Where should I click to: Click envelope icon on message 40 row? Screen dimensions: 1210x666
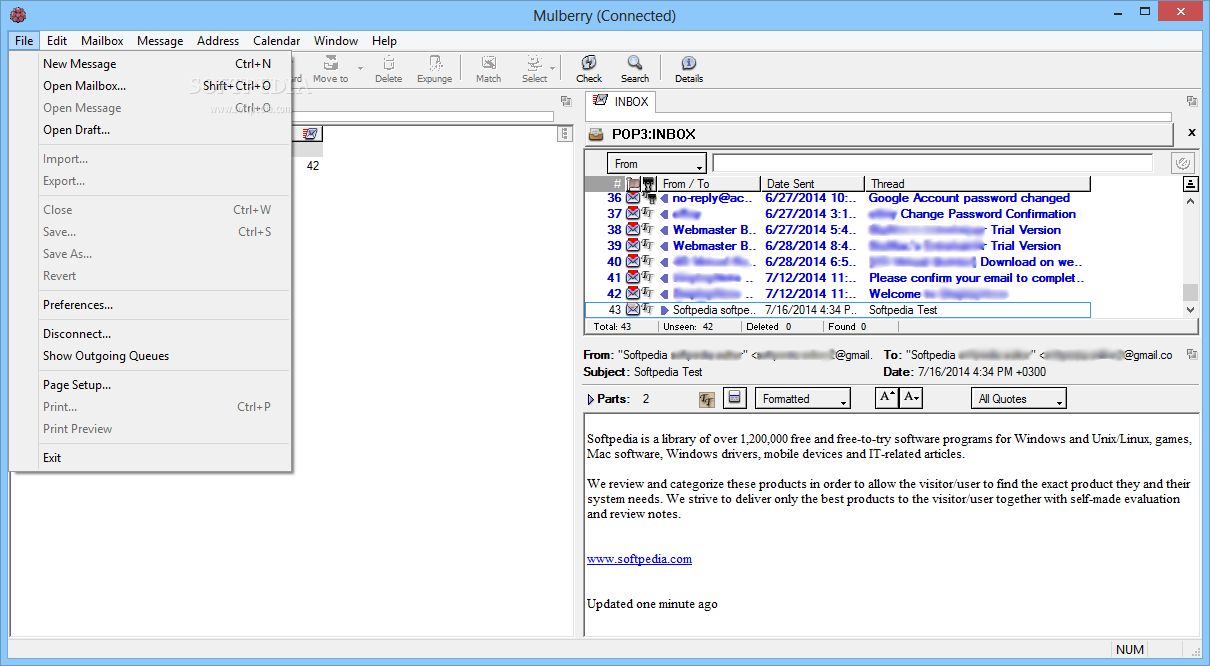pos(633,262)
